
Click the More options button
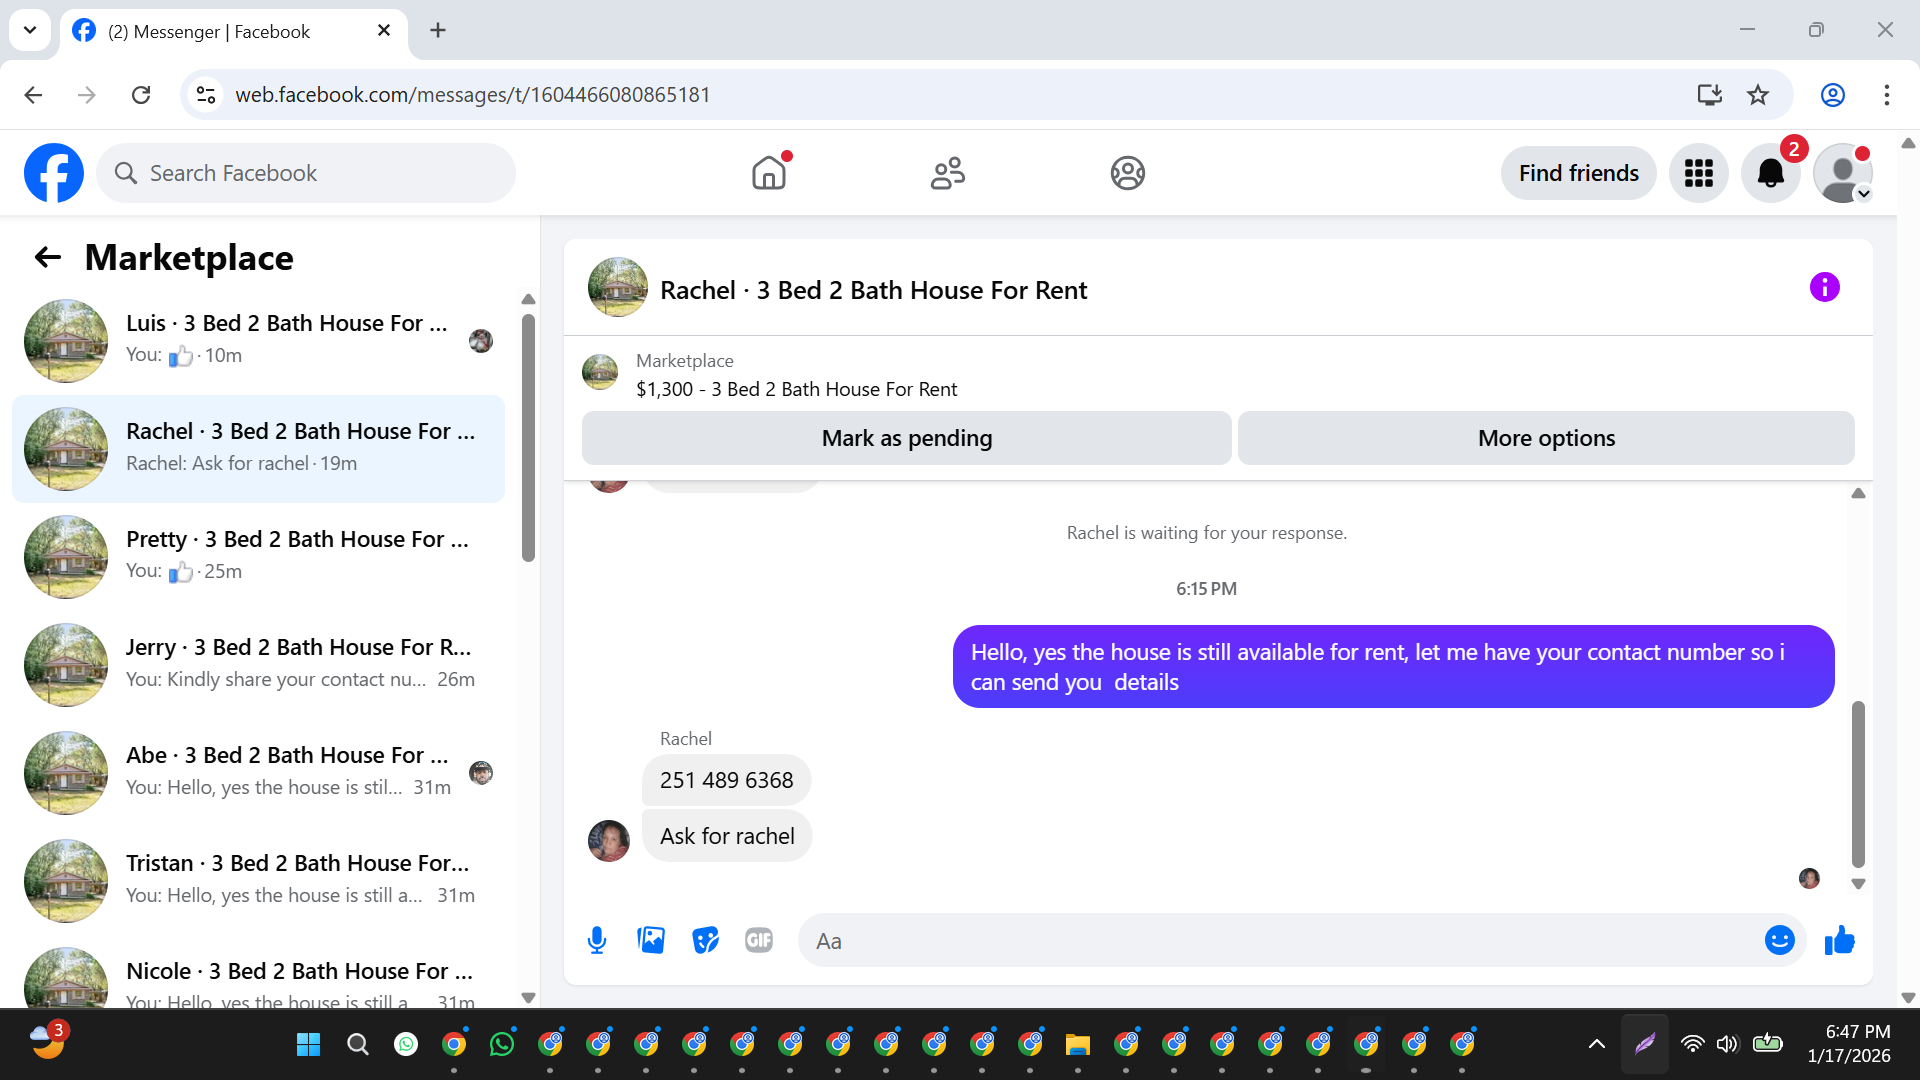pyautogui.click(x=1545, y=438)
